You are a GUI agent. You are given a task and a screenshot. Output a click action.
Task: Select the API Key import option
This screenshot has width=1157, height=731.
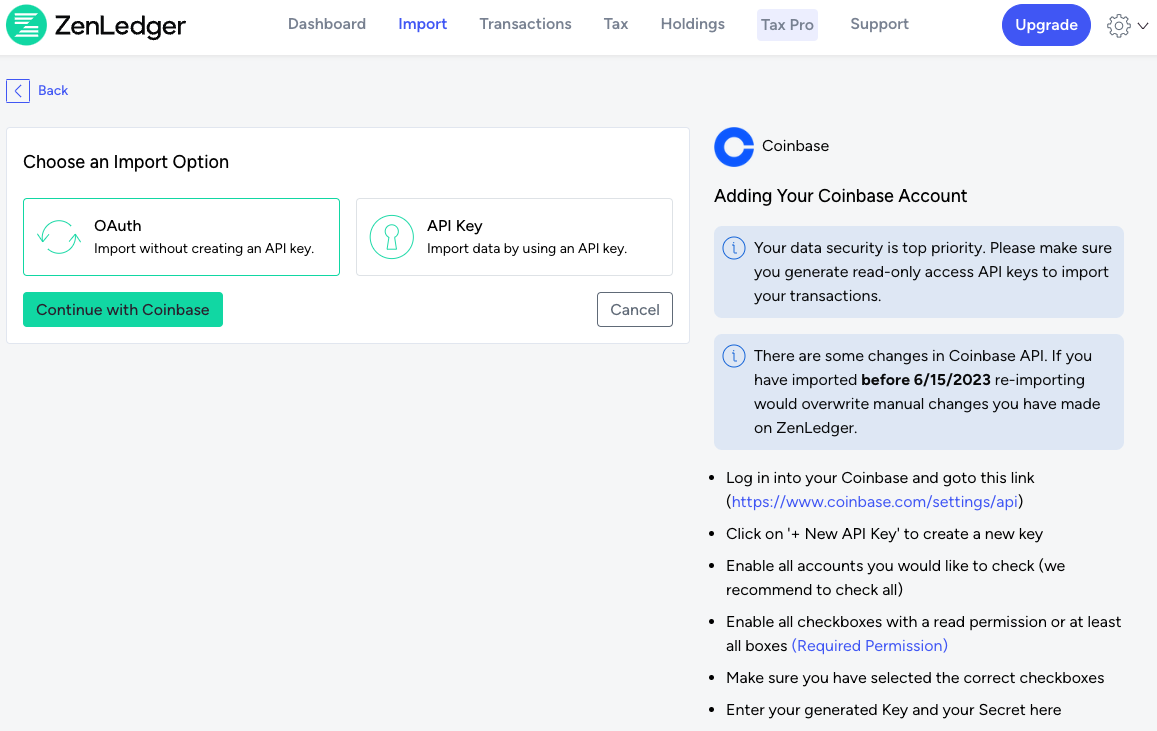click(514, 237)
